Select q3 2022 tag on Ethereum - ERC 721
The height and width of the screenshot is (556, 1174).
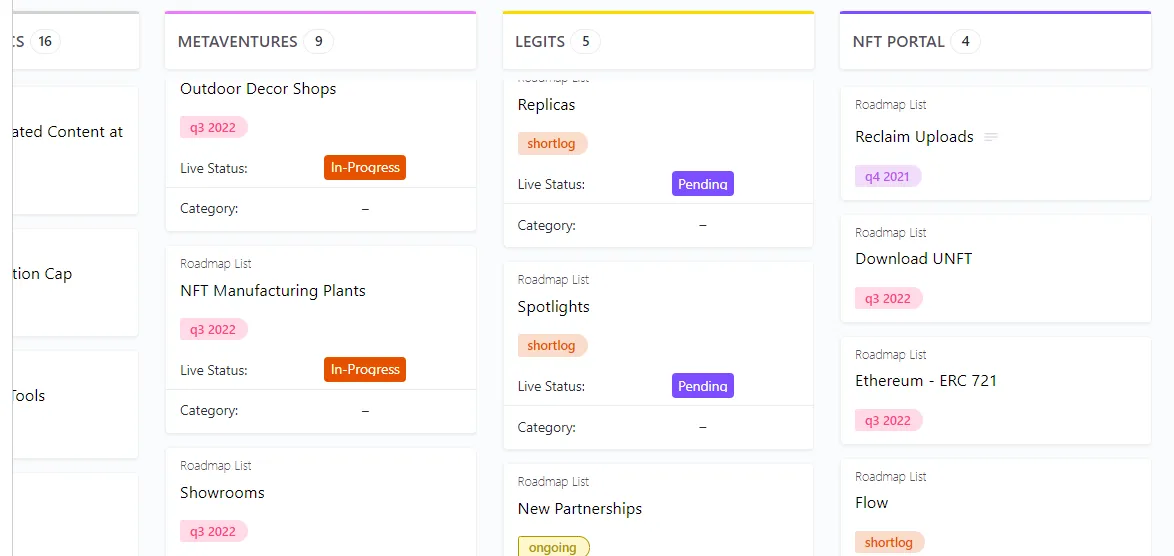point(889,421)
